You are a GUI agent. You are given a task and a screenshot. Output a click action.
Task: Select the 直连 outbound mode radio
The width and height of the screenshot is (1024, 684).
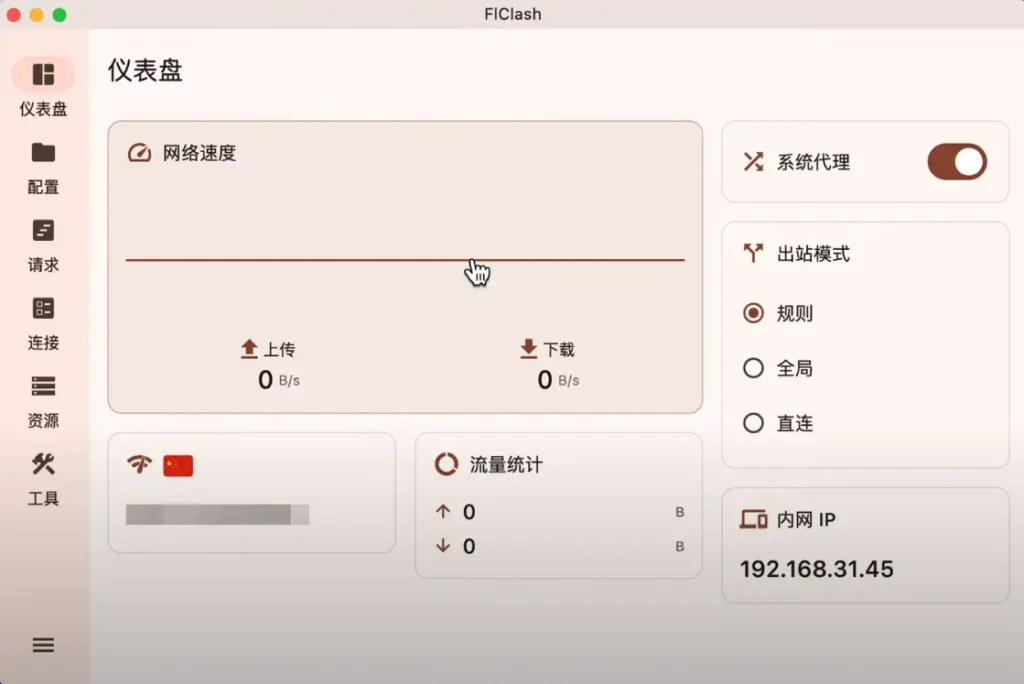[753, 423]
